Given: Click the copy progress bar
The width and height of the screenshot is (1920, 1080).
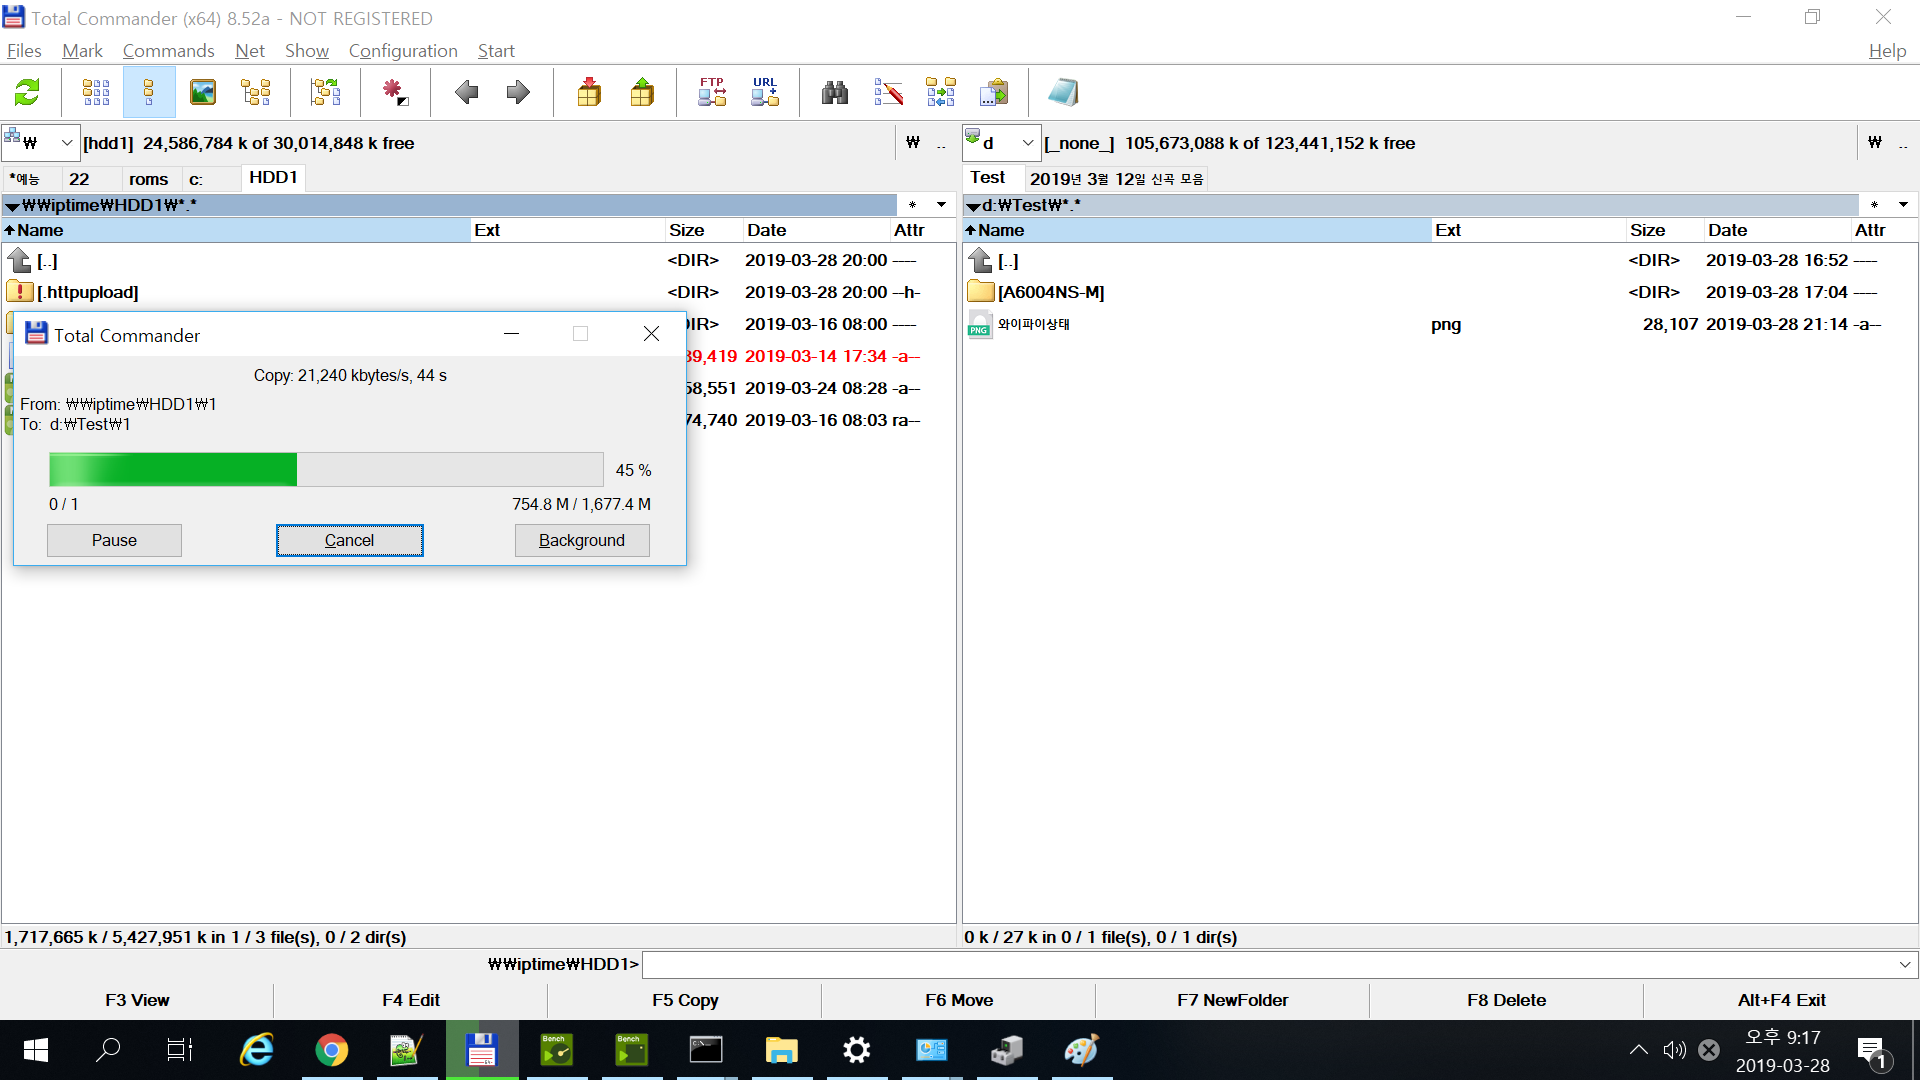Looking at the screenshot, I should [x=326, y=470].
